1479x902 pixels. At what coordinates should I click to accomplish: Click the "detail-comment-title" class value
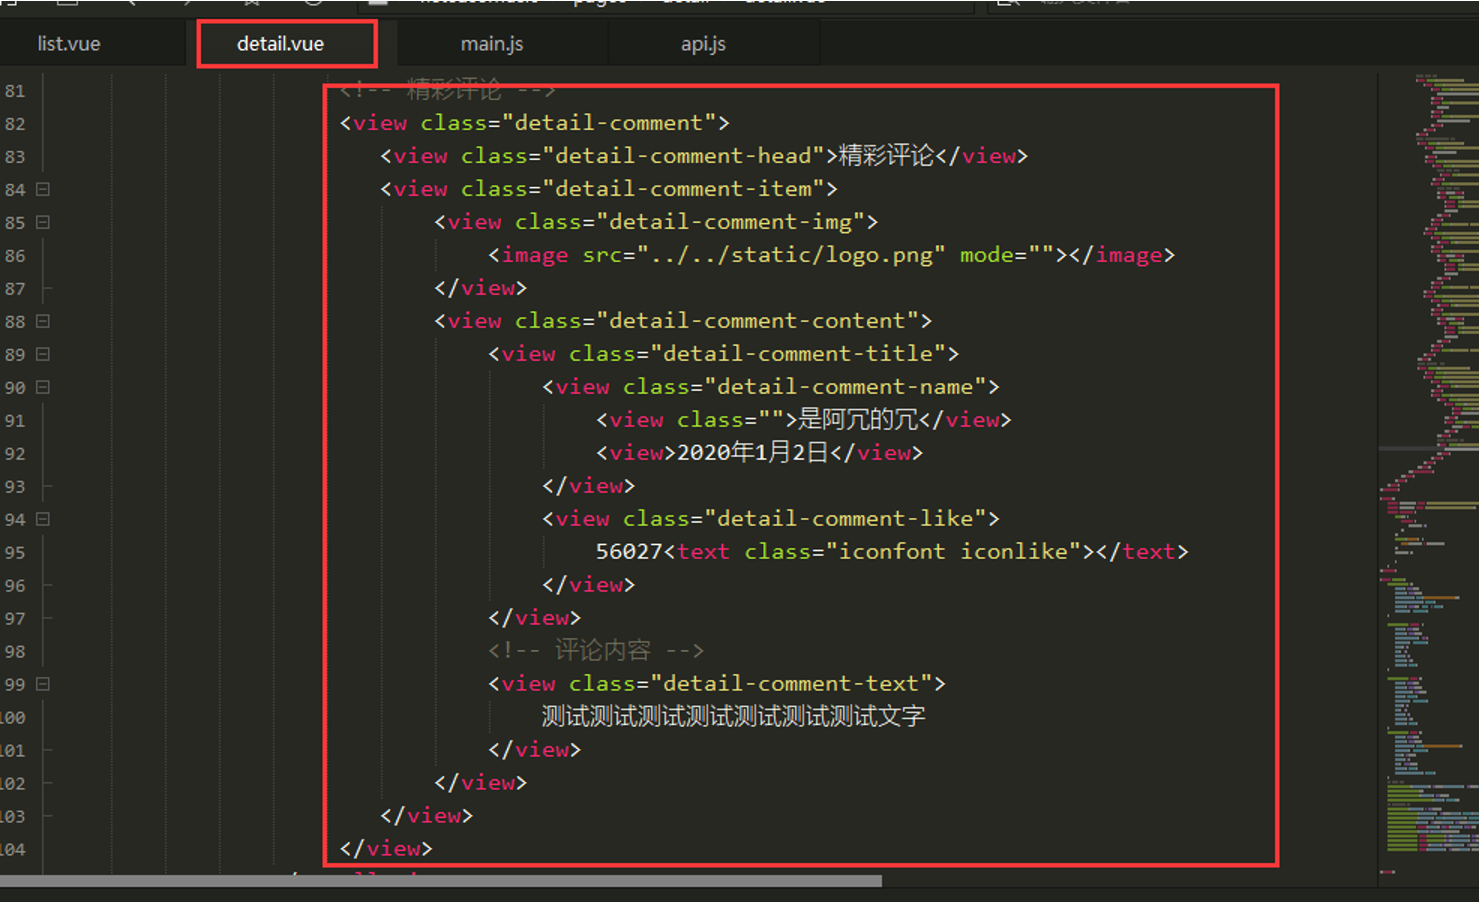(x=798, y=354)
